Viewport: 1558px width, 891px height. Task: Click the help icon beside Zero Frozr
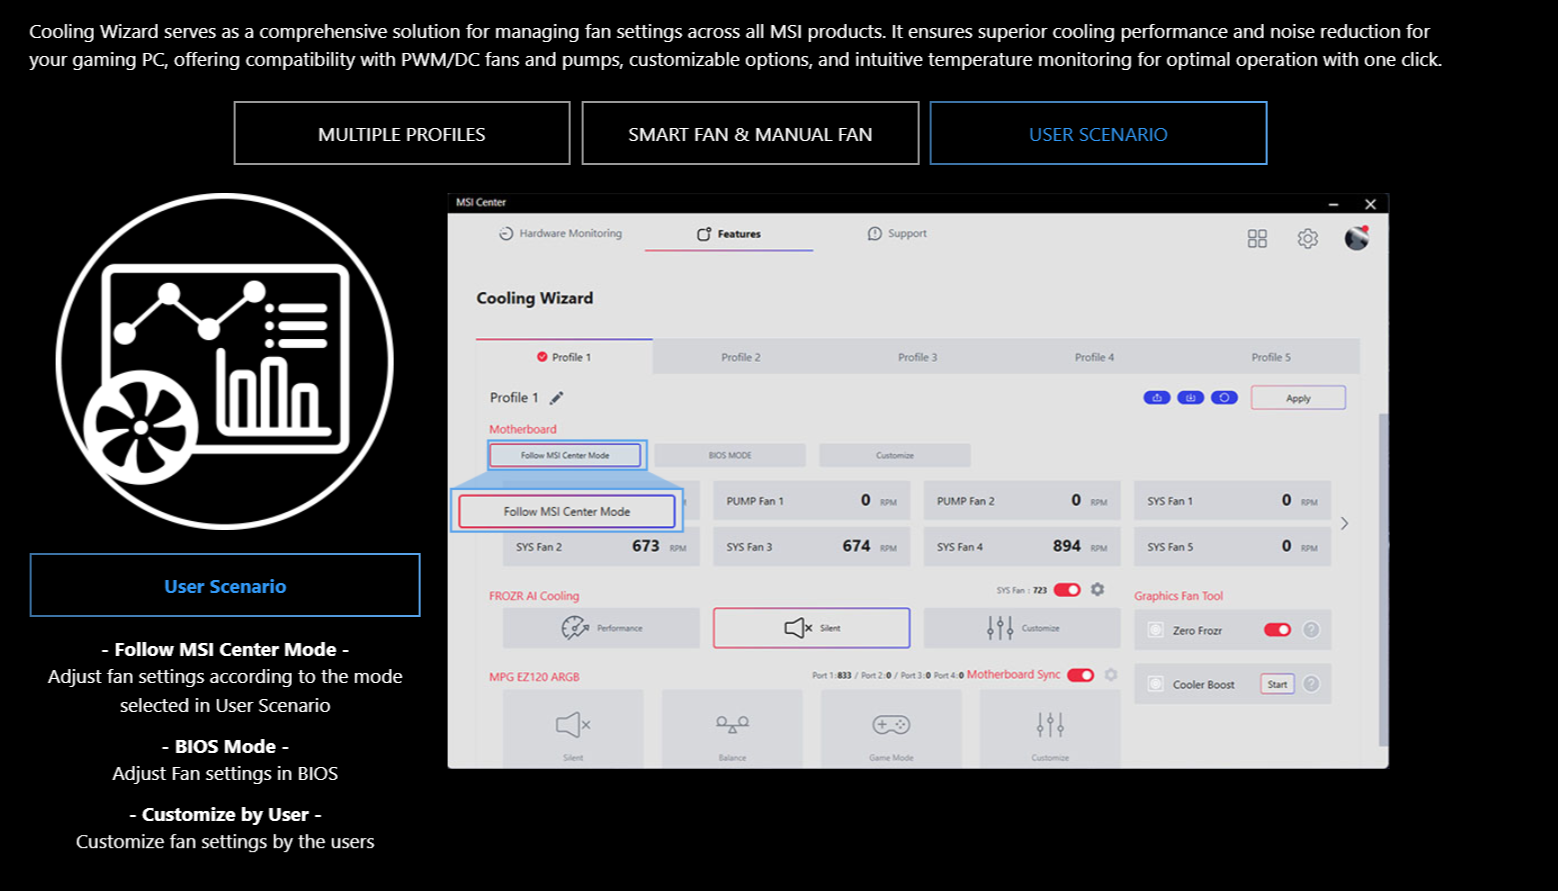1311,630
